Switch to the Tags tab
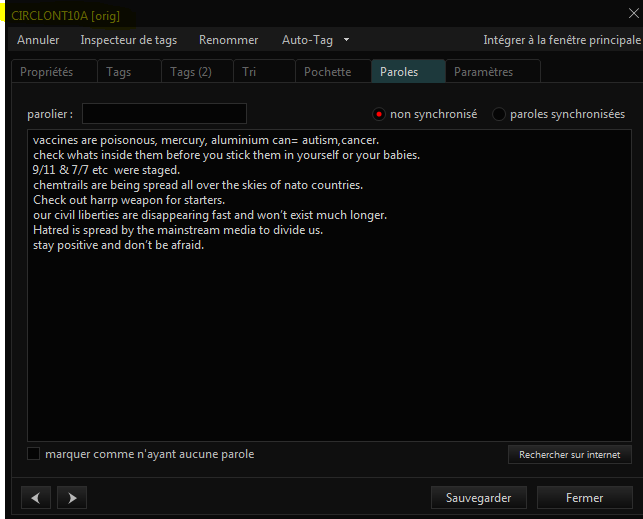643x519 pixels. (129, 72)
